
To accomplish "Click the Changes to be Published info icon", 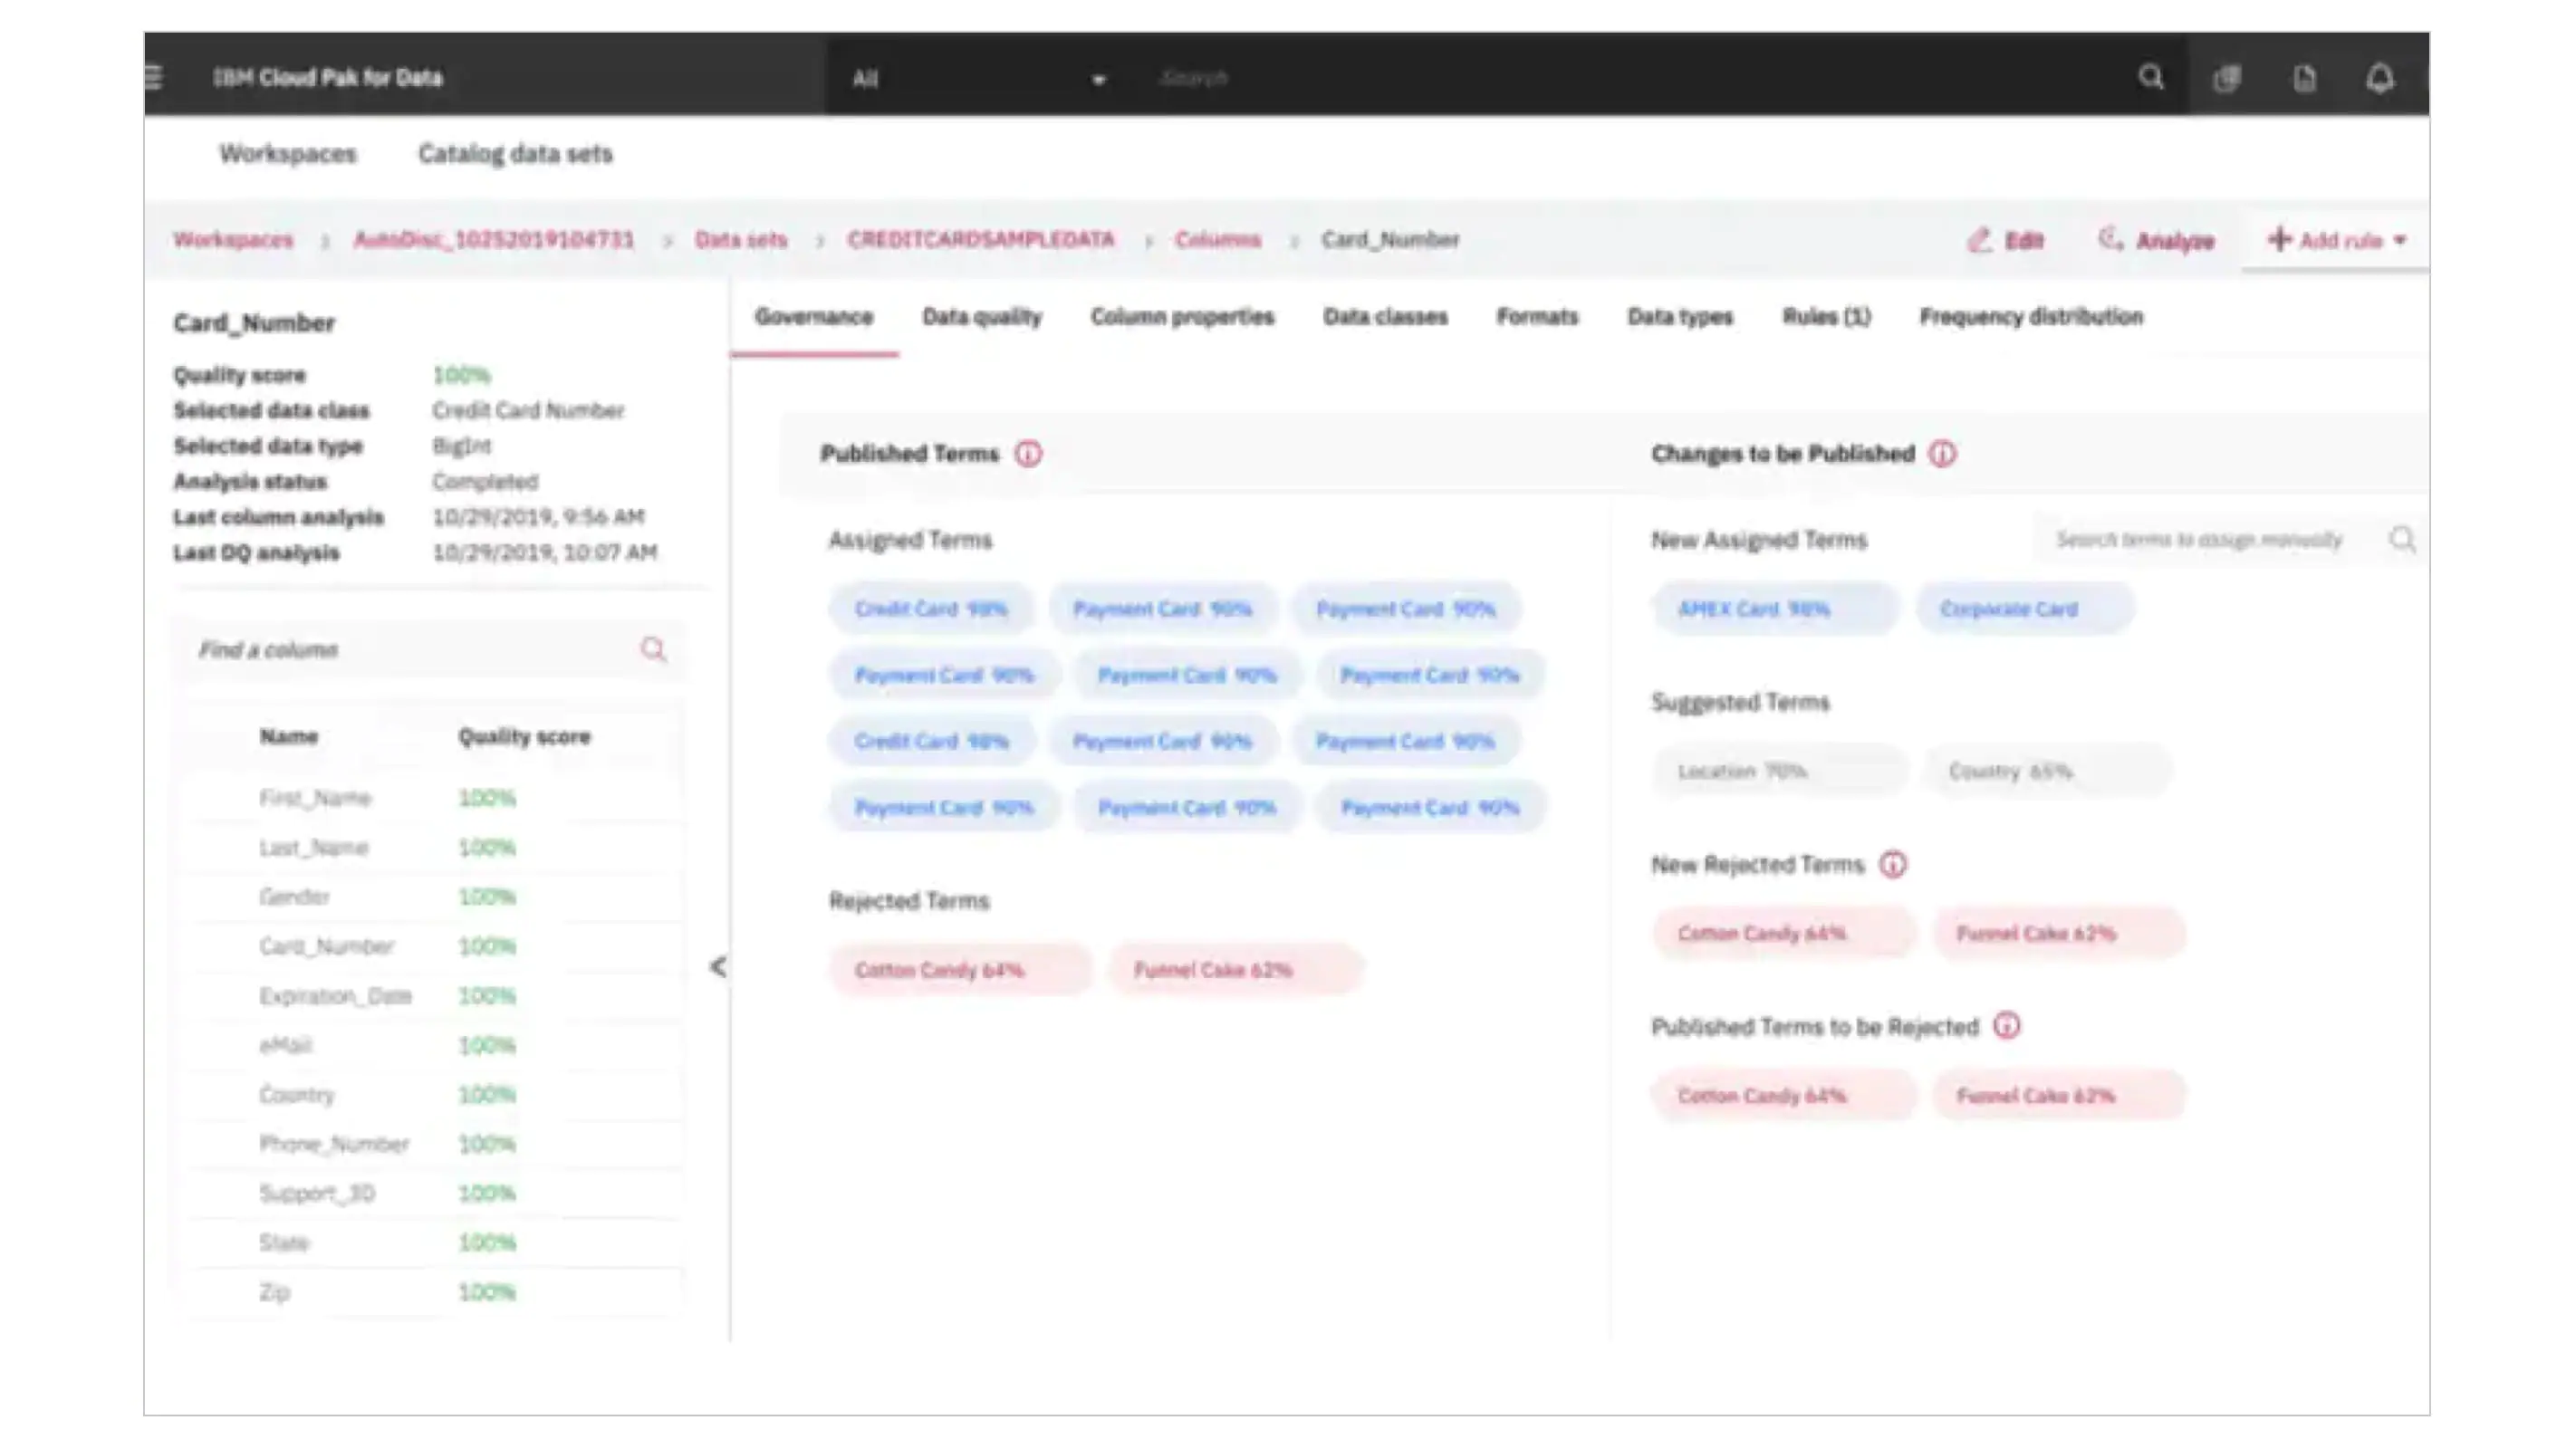I will coord(1943,453).
